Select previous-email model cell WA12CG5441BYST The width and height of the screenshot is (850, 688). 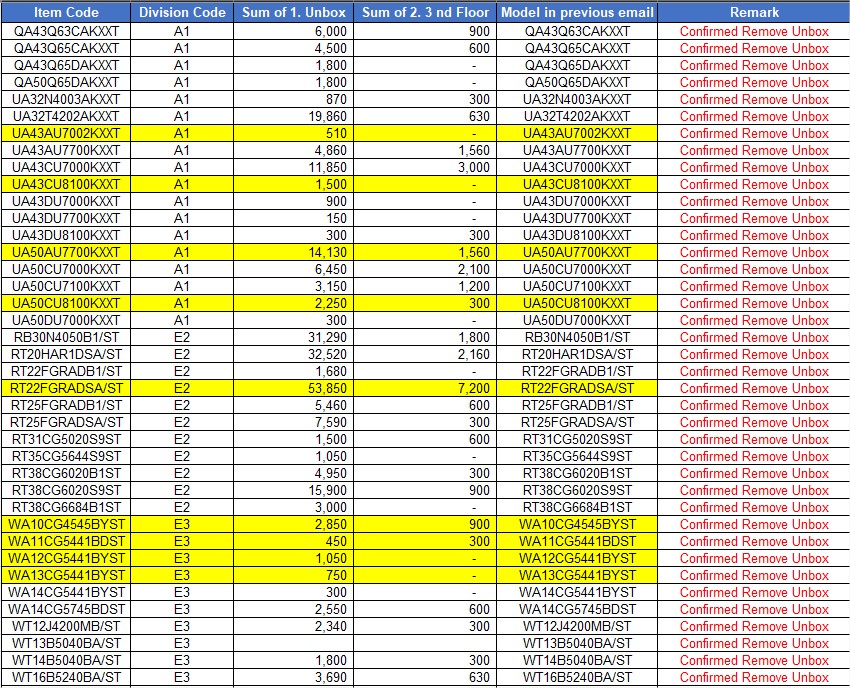[577, 558]
